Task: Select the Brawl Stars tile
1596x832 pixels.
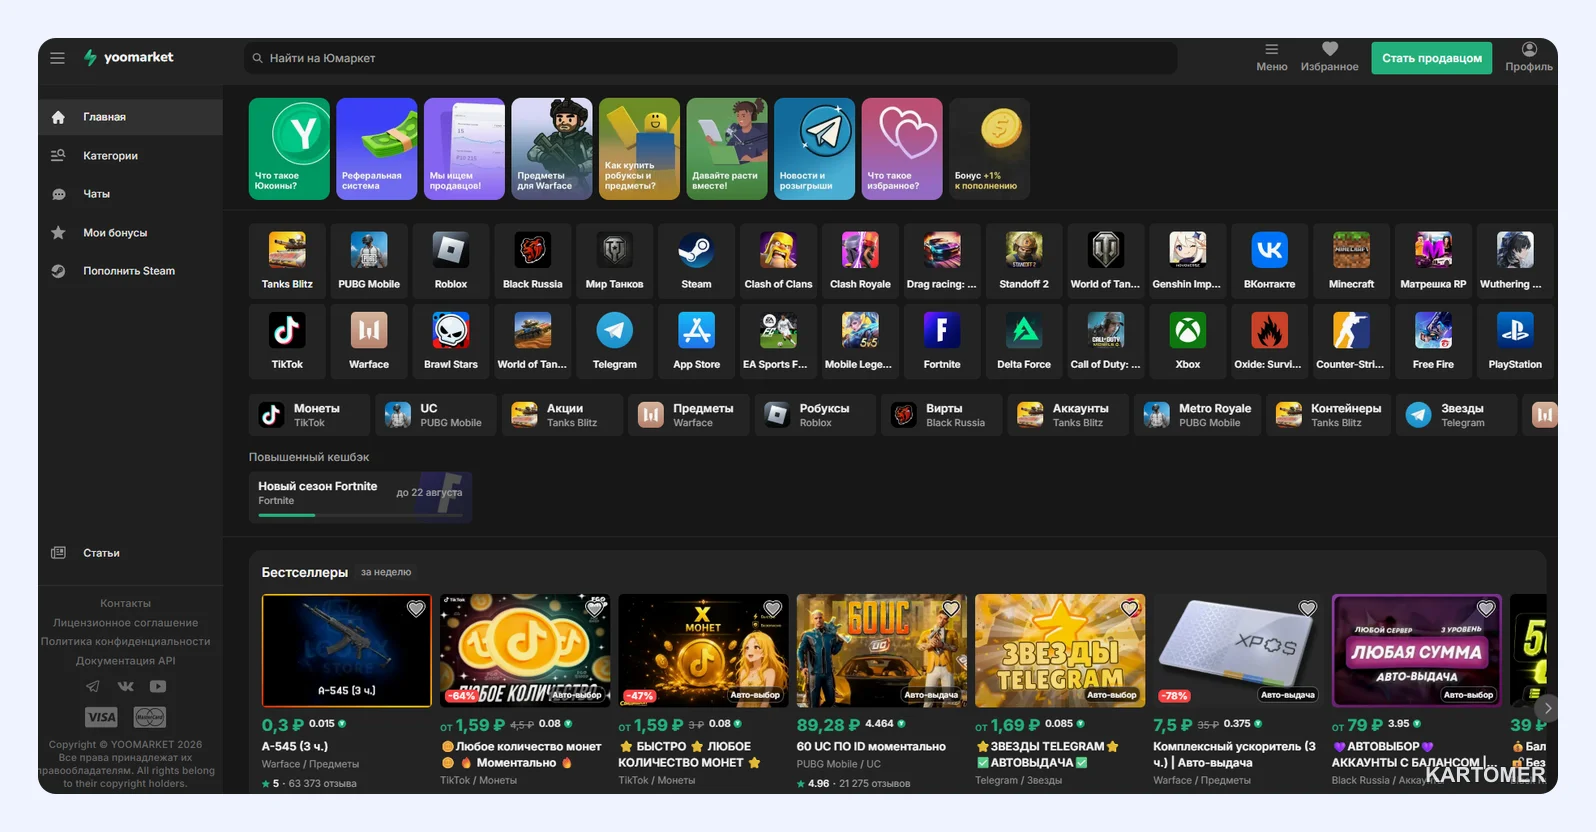Action: click(451, 341)
